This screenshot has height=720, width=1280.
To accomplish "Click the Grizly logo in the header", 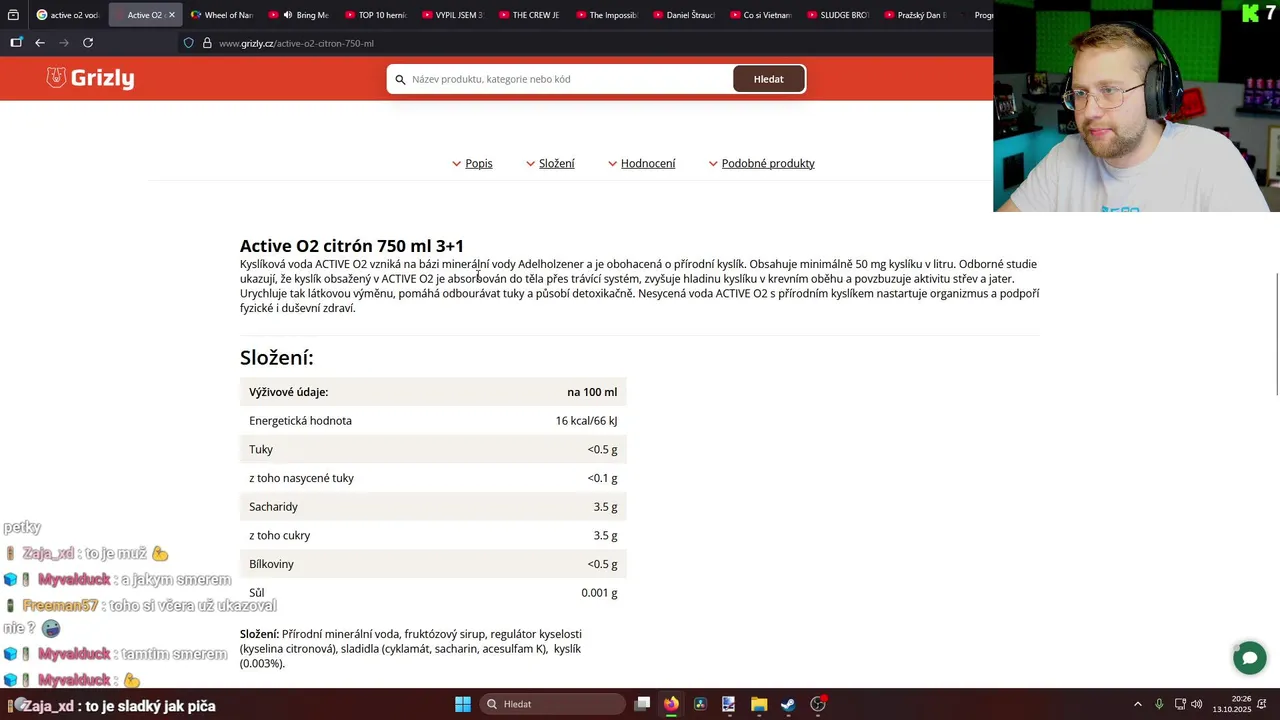I will 90,78.
